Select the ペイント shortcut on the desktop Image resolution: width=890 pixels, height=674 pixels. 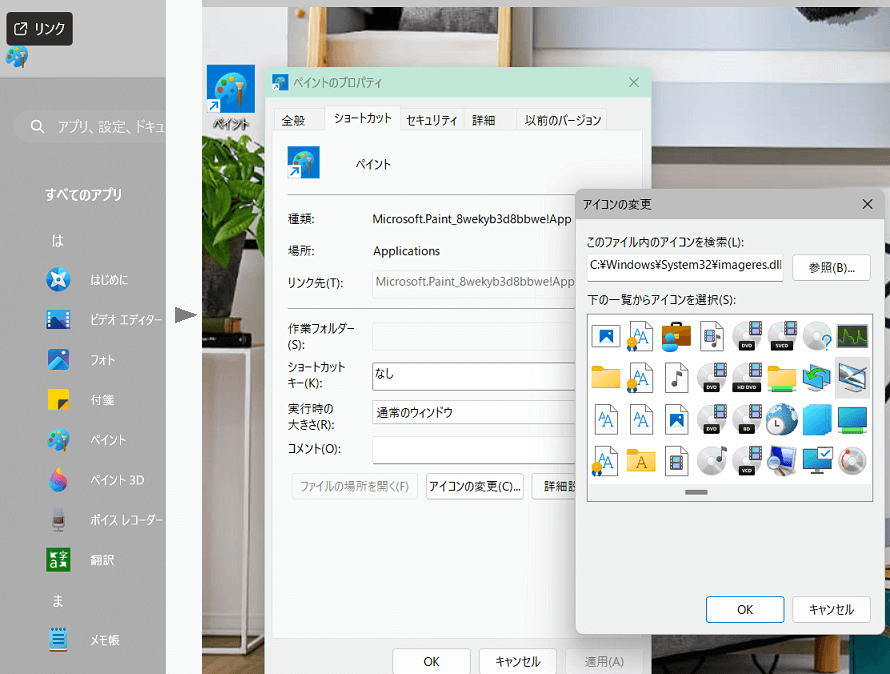click(x=230, y=98)
